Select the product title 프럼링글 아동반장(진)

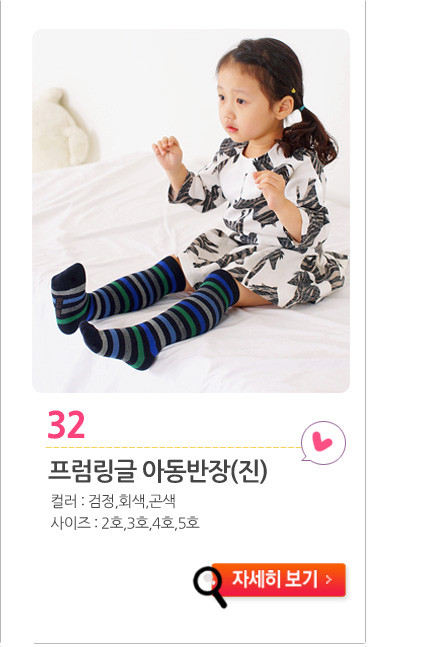[x=158, y=471]
